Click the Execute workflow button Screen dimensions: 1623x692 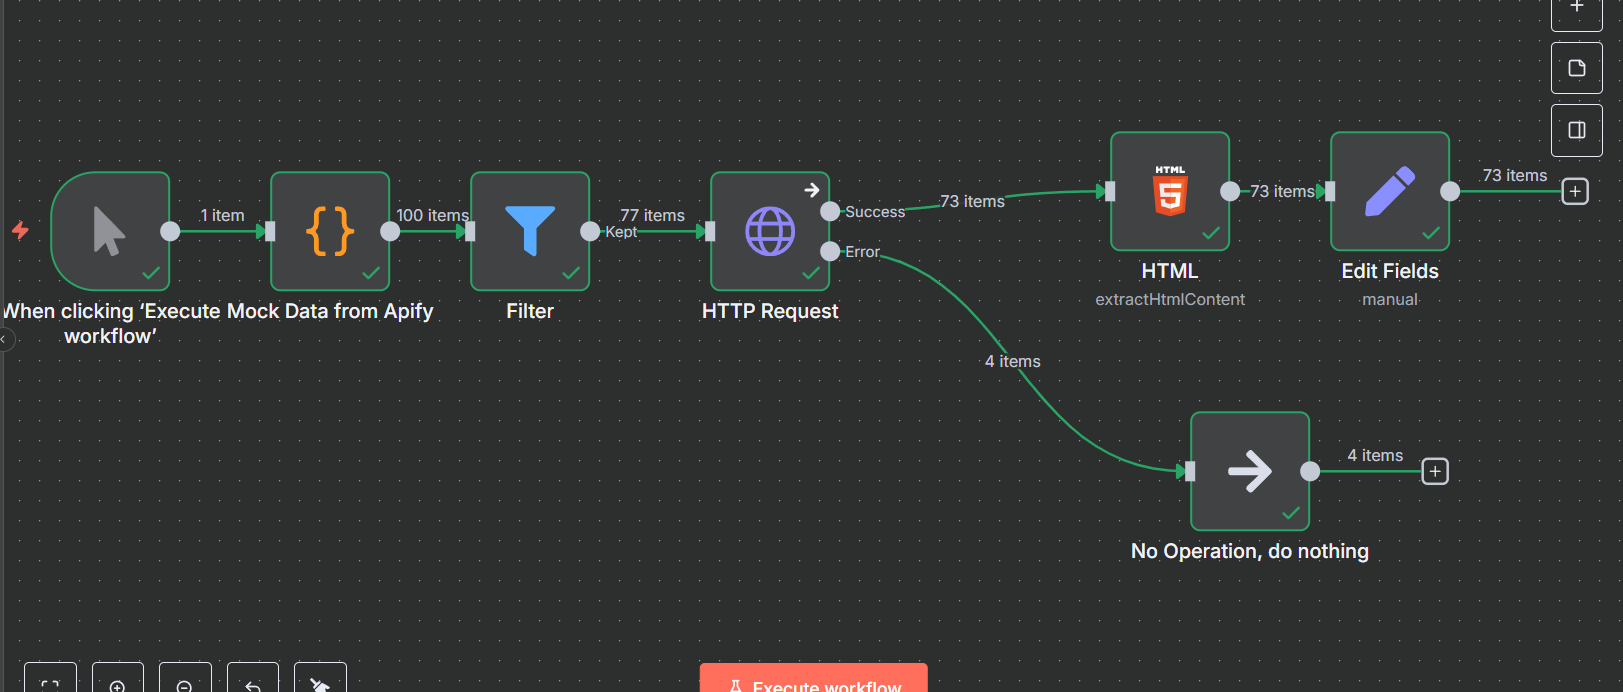[814, 679]
